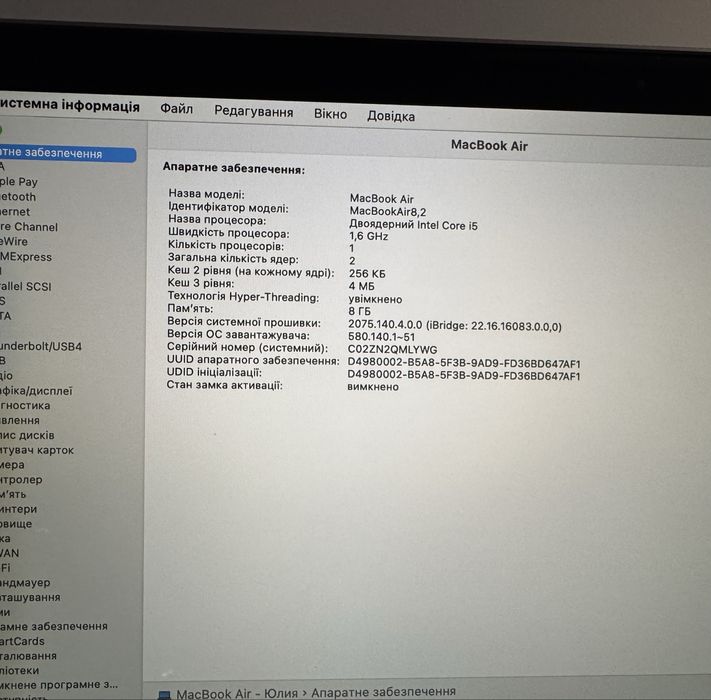The image size is (711, 700).
Task: Click the firmware version 2075.140.4.0.0 value
Action: 455,326
